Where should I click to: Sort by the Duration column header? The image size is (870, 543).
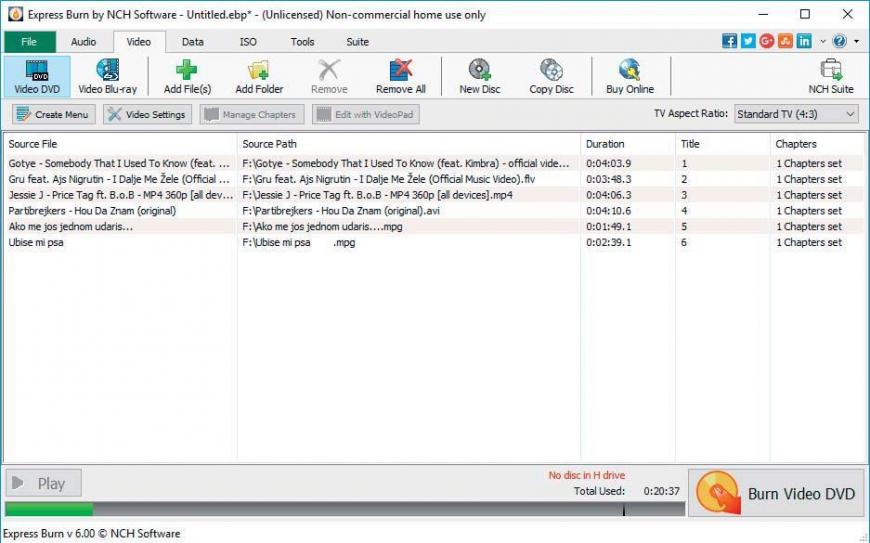coord(628,144)
